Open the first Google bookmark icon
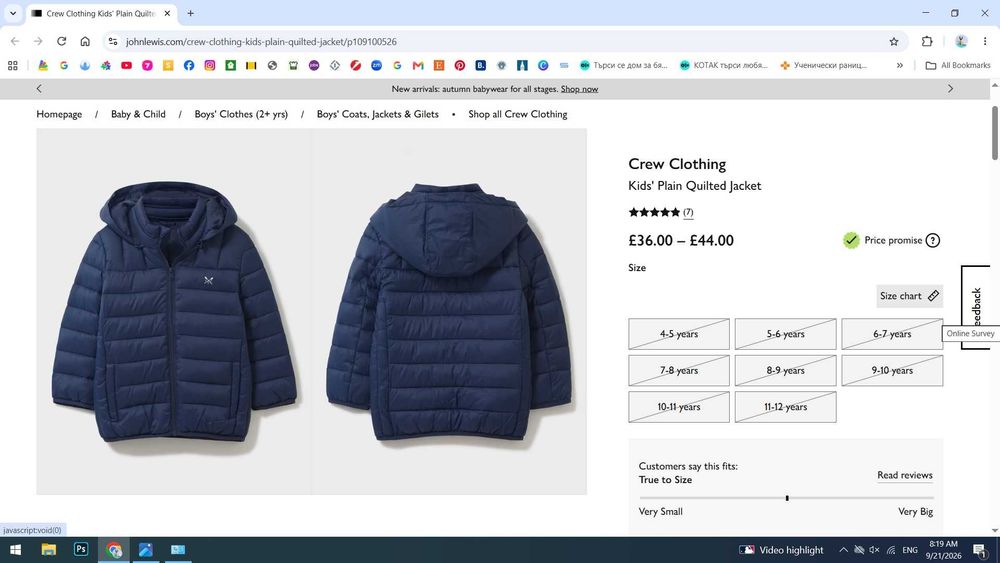This screenshot has width=1000, height=563. click(x=64, y=65)
